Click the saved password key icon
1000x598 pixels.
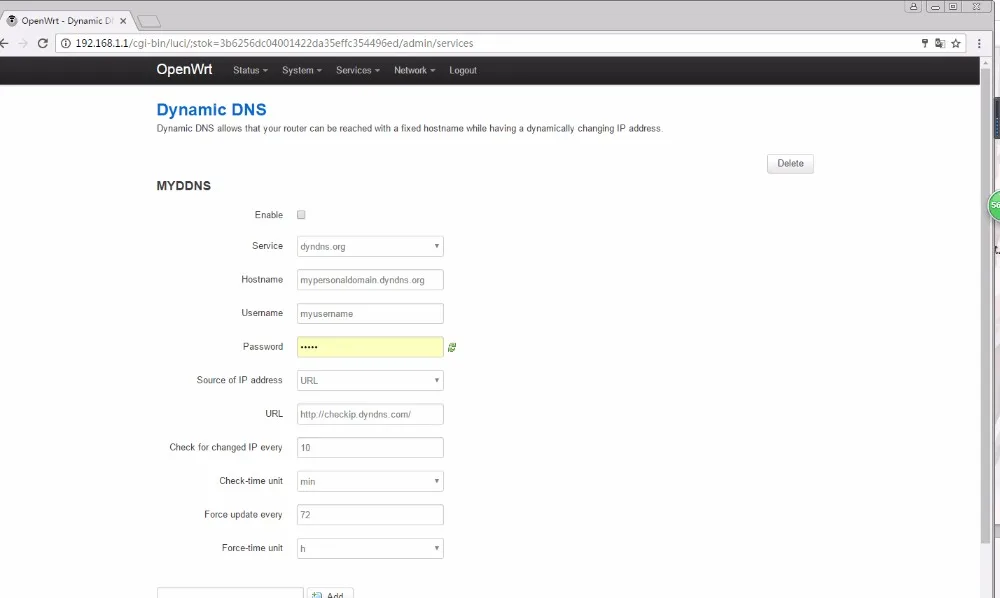[x=924, y=43]
